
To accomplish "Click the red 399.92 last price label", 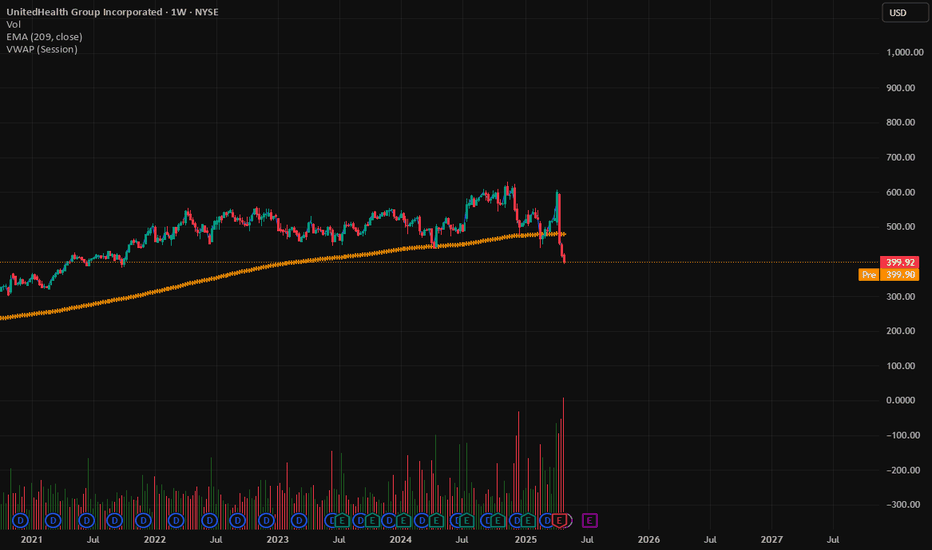I will point(899,262).
